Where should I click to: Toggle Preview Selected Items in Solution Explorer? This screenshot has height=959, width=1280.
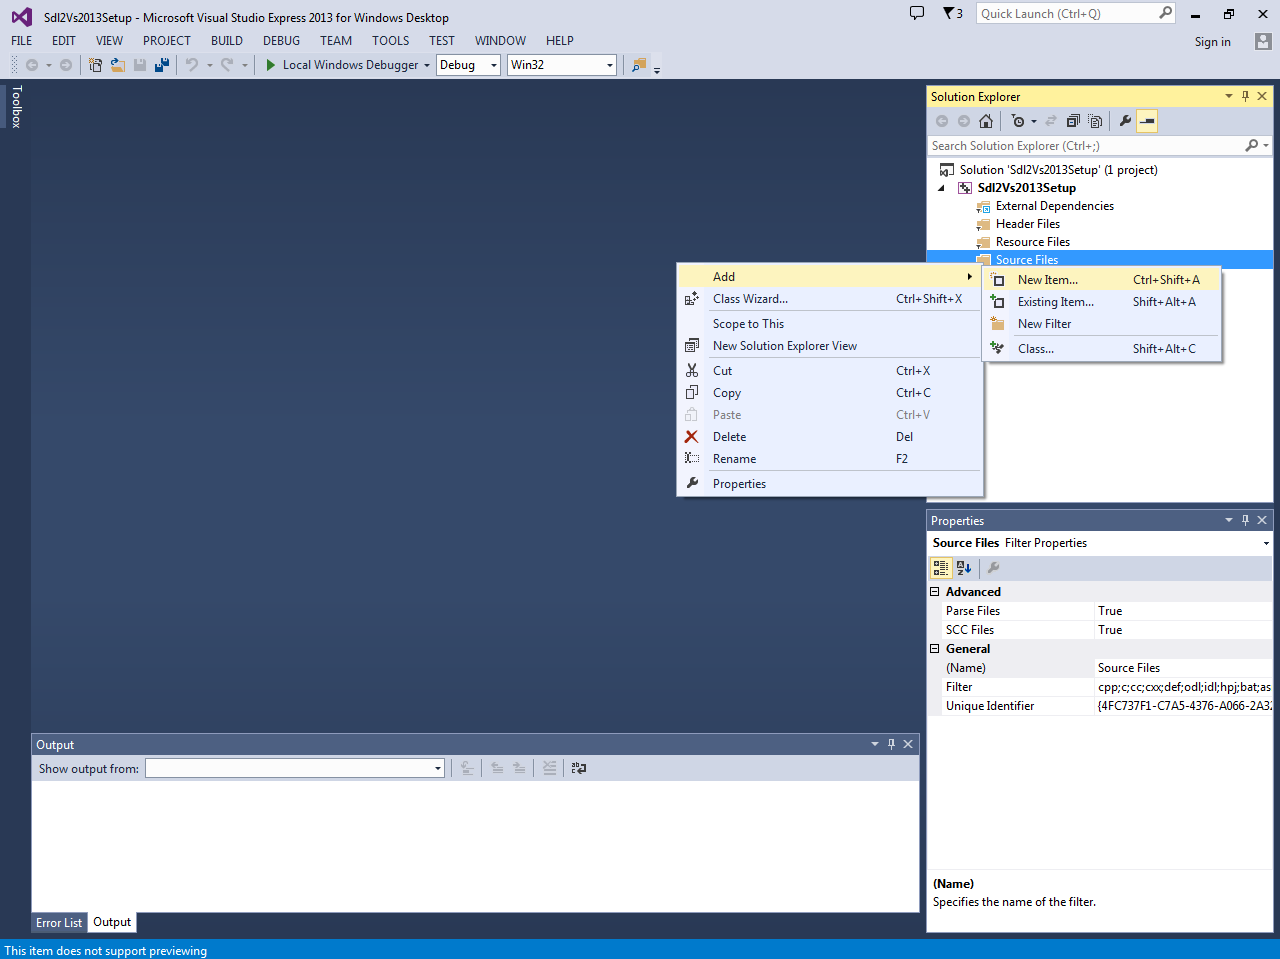pos(1146,120)
